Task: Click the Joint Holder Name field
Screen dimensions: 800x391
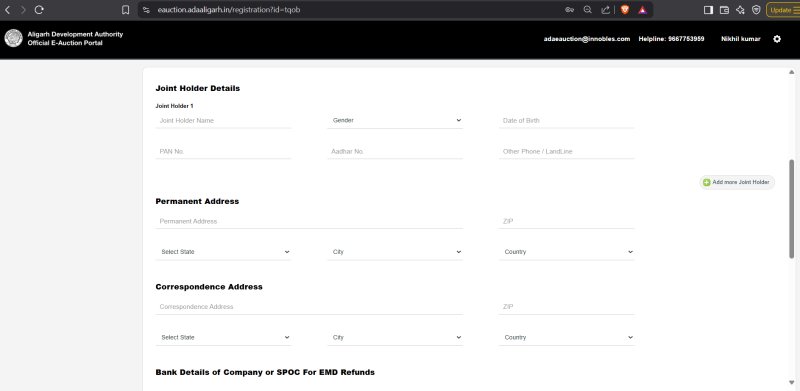Action: click(x=223, y=120)
